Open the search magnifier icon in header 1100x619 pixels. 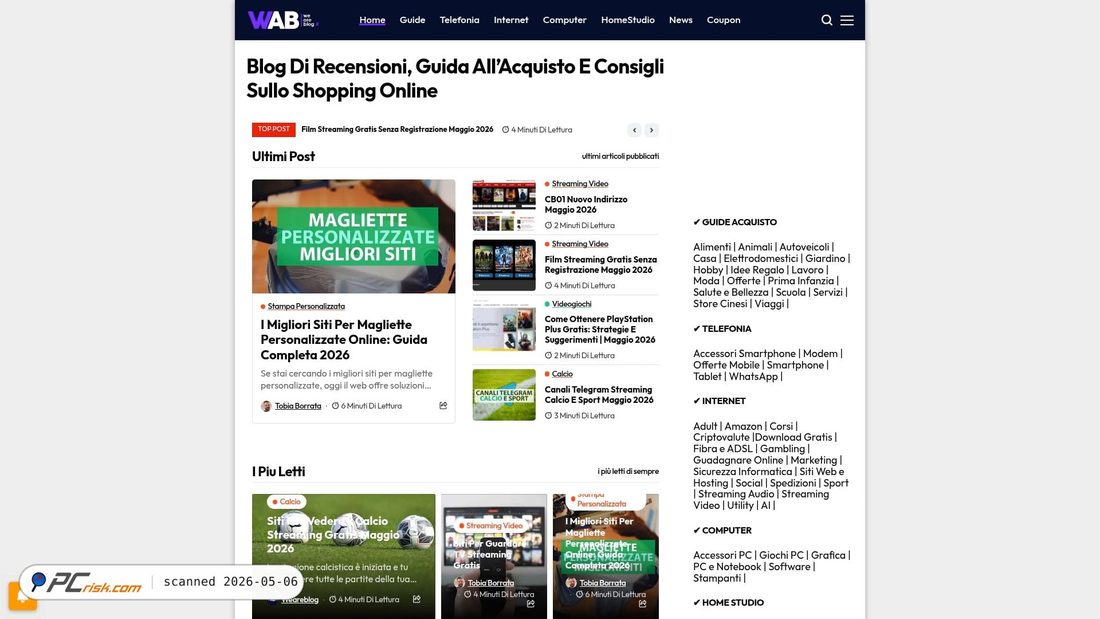[826, 20]
